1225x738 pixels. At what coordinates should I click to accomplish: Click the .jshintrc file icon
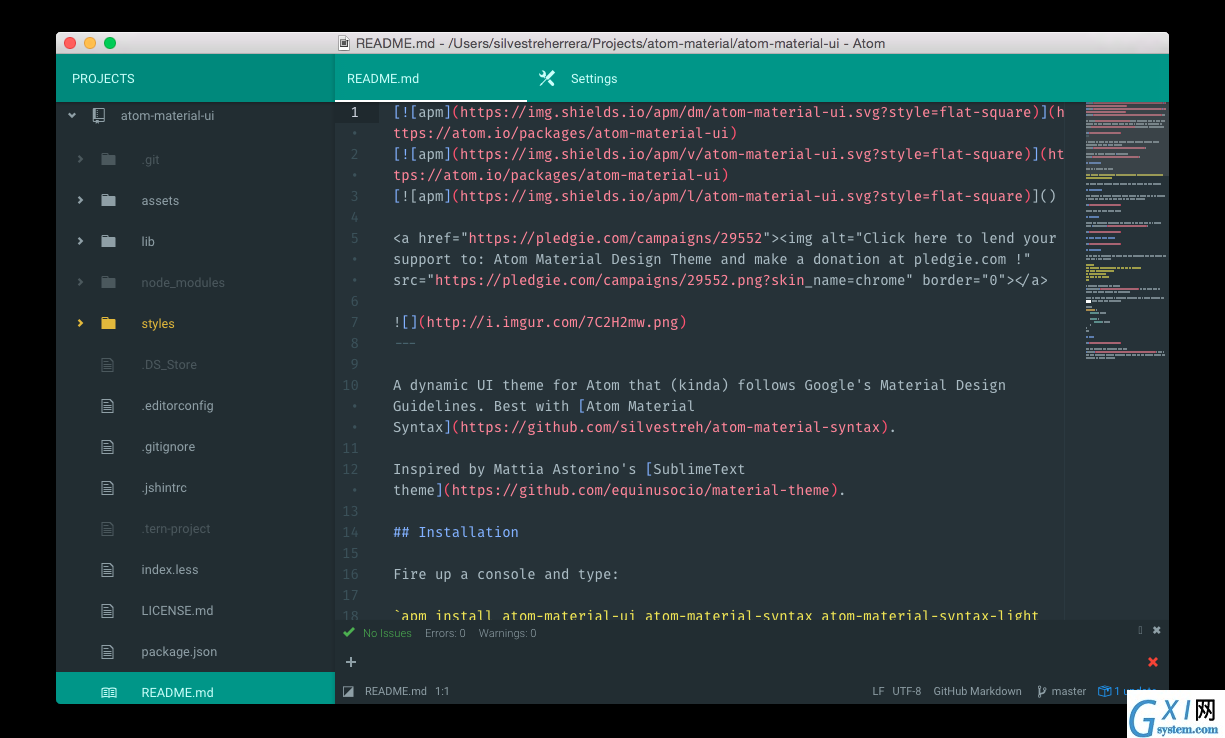pos(108,488)
